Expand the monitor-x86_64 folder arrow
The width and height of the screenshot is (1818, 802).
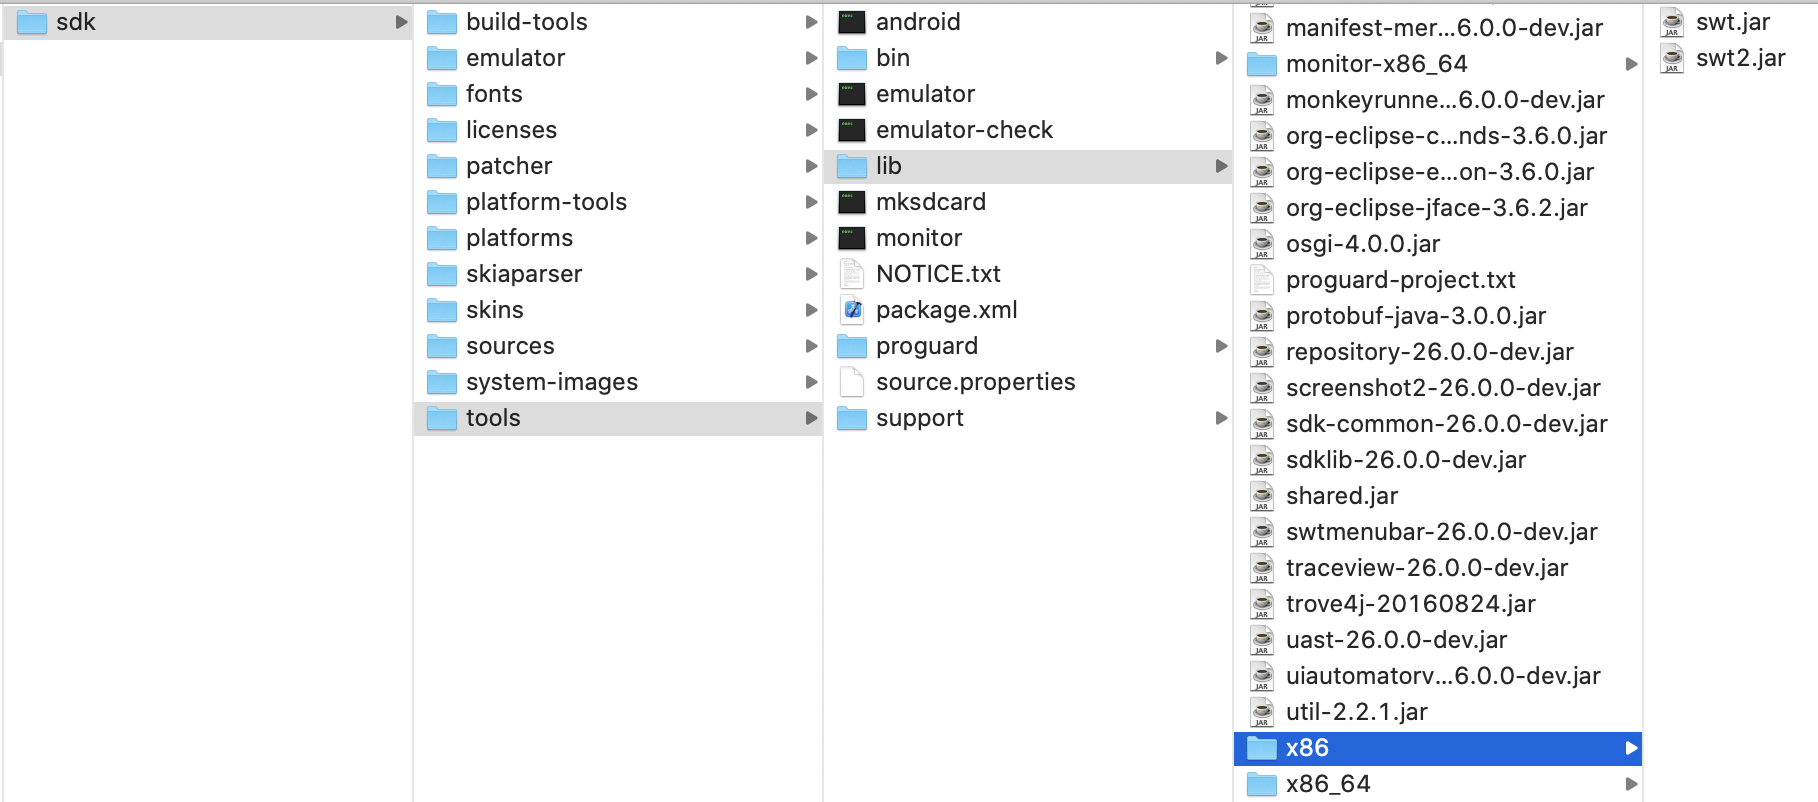(1631, 64)
